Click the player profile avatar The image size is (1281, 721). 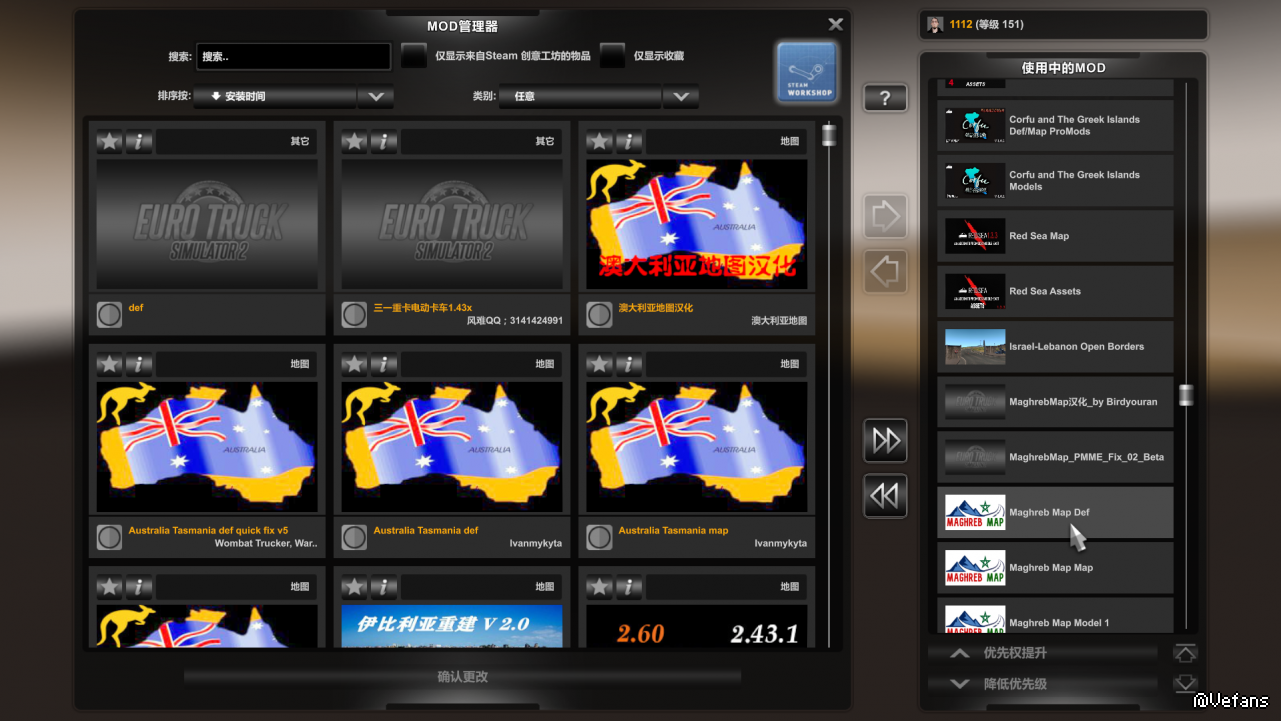point(935,24)
